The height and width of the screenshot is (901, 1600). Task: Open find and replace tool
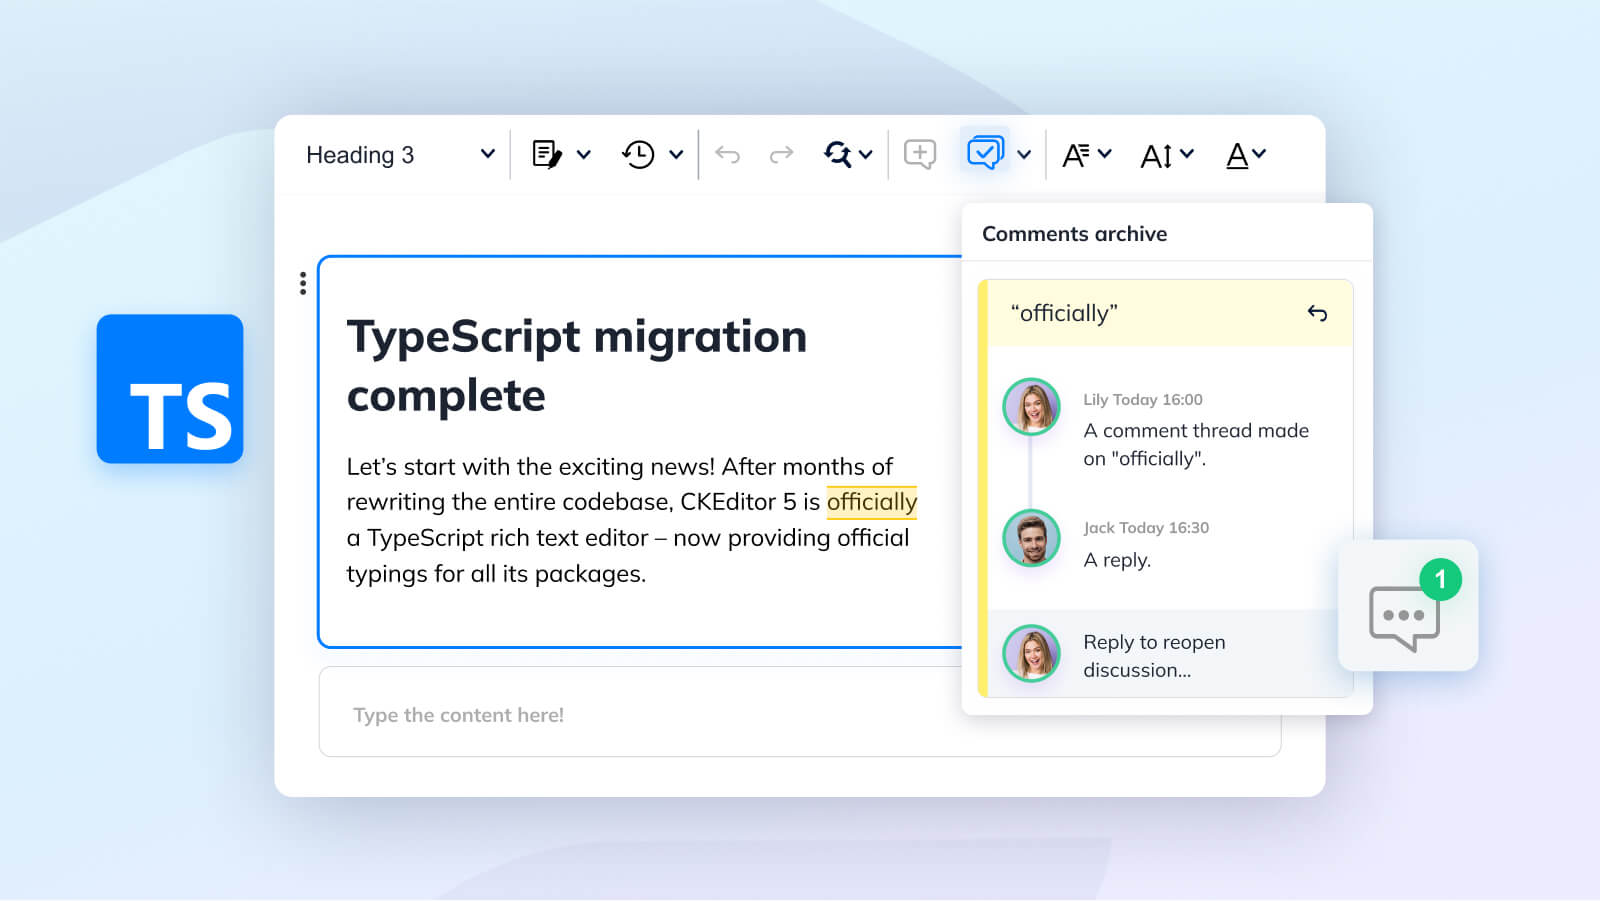tap(838, 154)
